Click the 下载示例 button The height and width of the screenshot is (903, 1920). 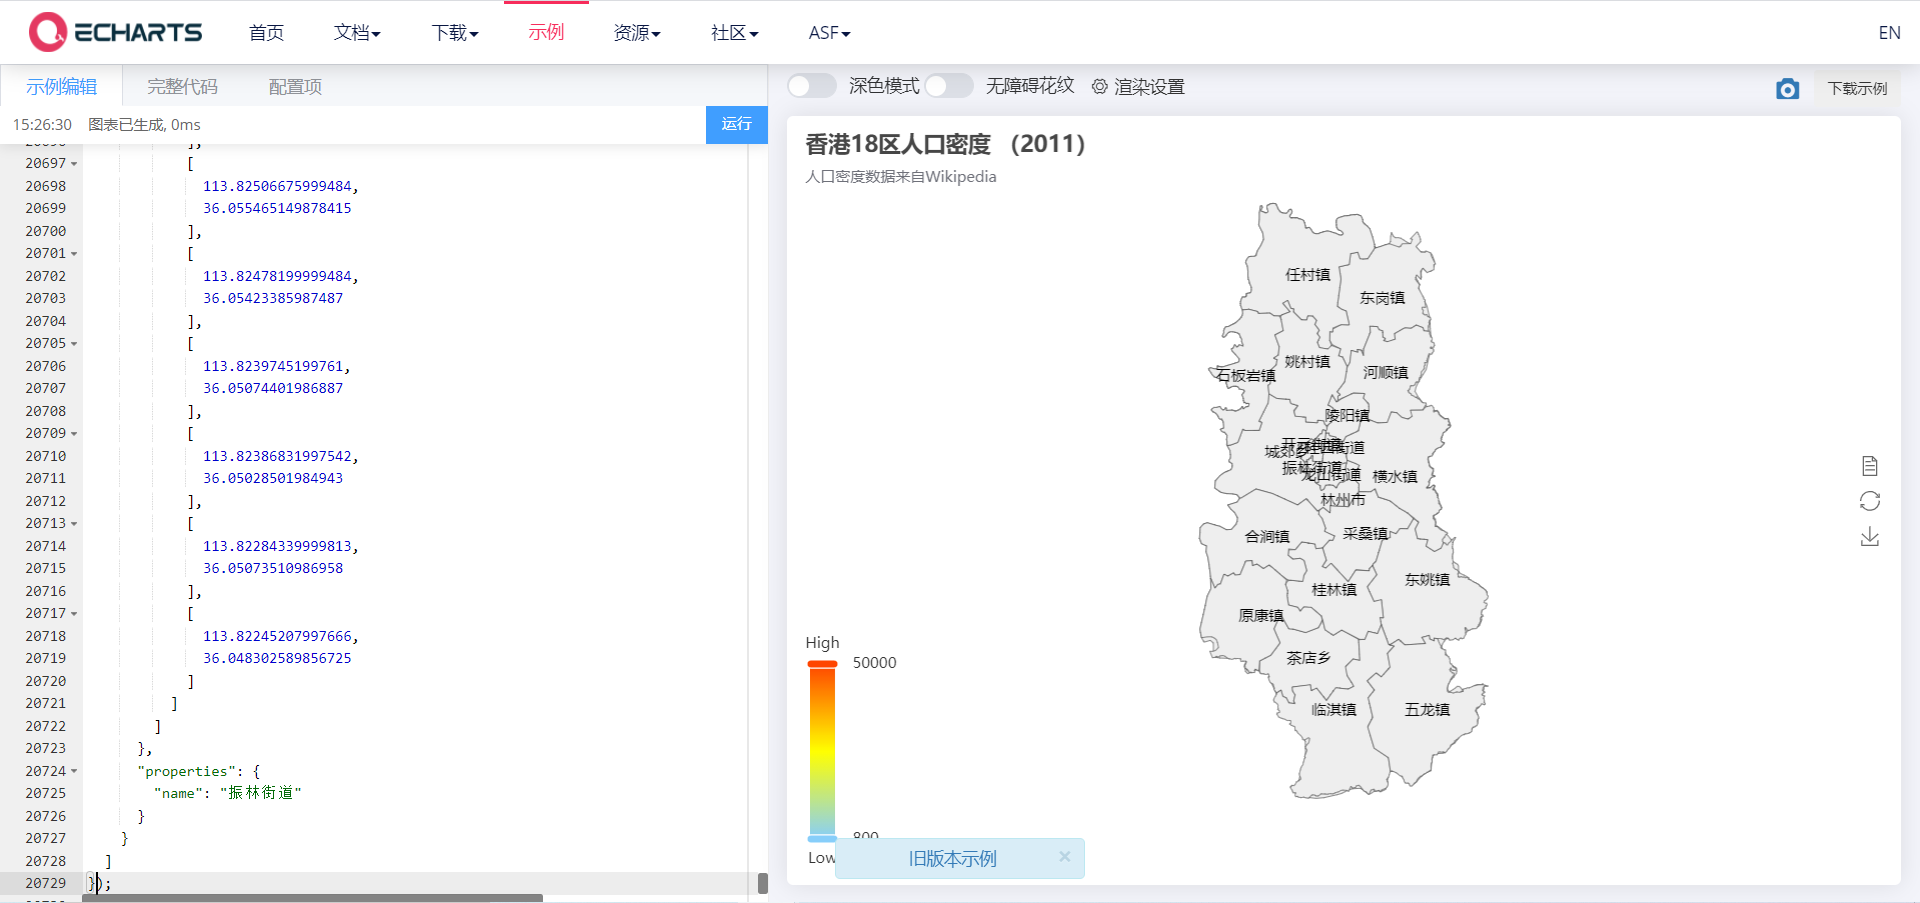click(x=1856, y=88)
